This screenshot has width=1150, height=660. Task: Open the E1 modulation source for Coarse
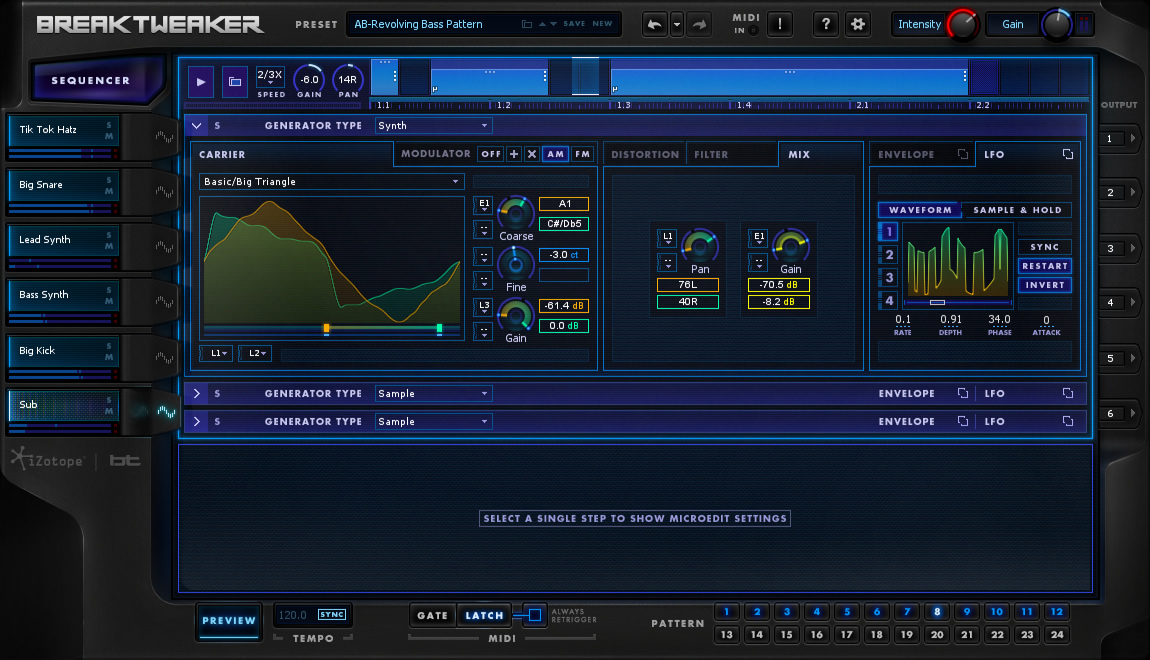[x=483, y=205]
